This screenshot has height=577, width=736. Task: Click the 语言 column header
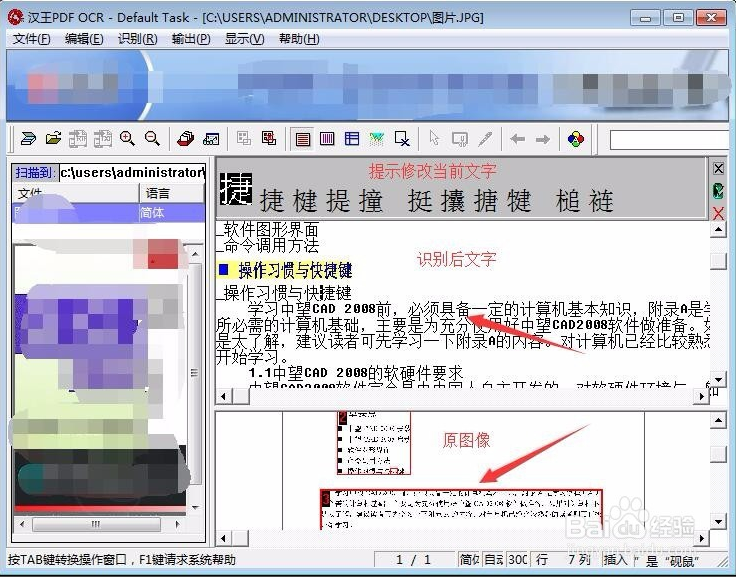tap(172, 193)
